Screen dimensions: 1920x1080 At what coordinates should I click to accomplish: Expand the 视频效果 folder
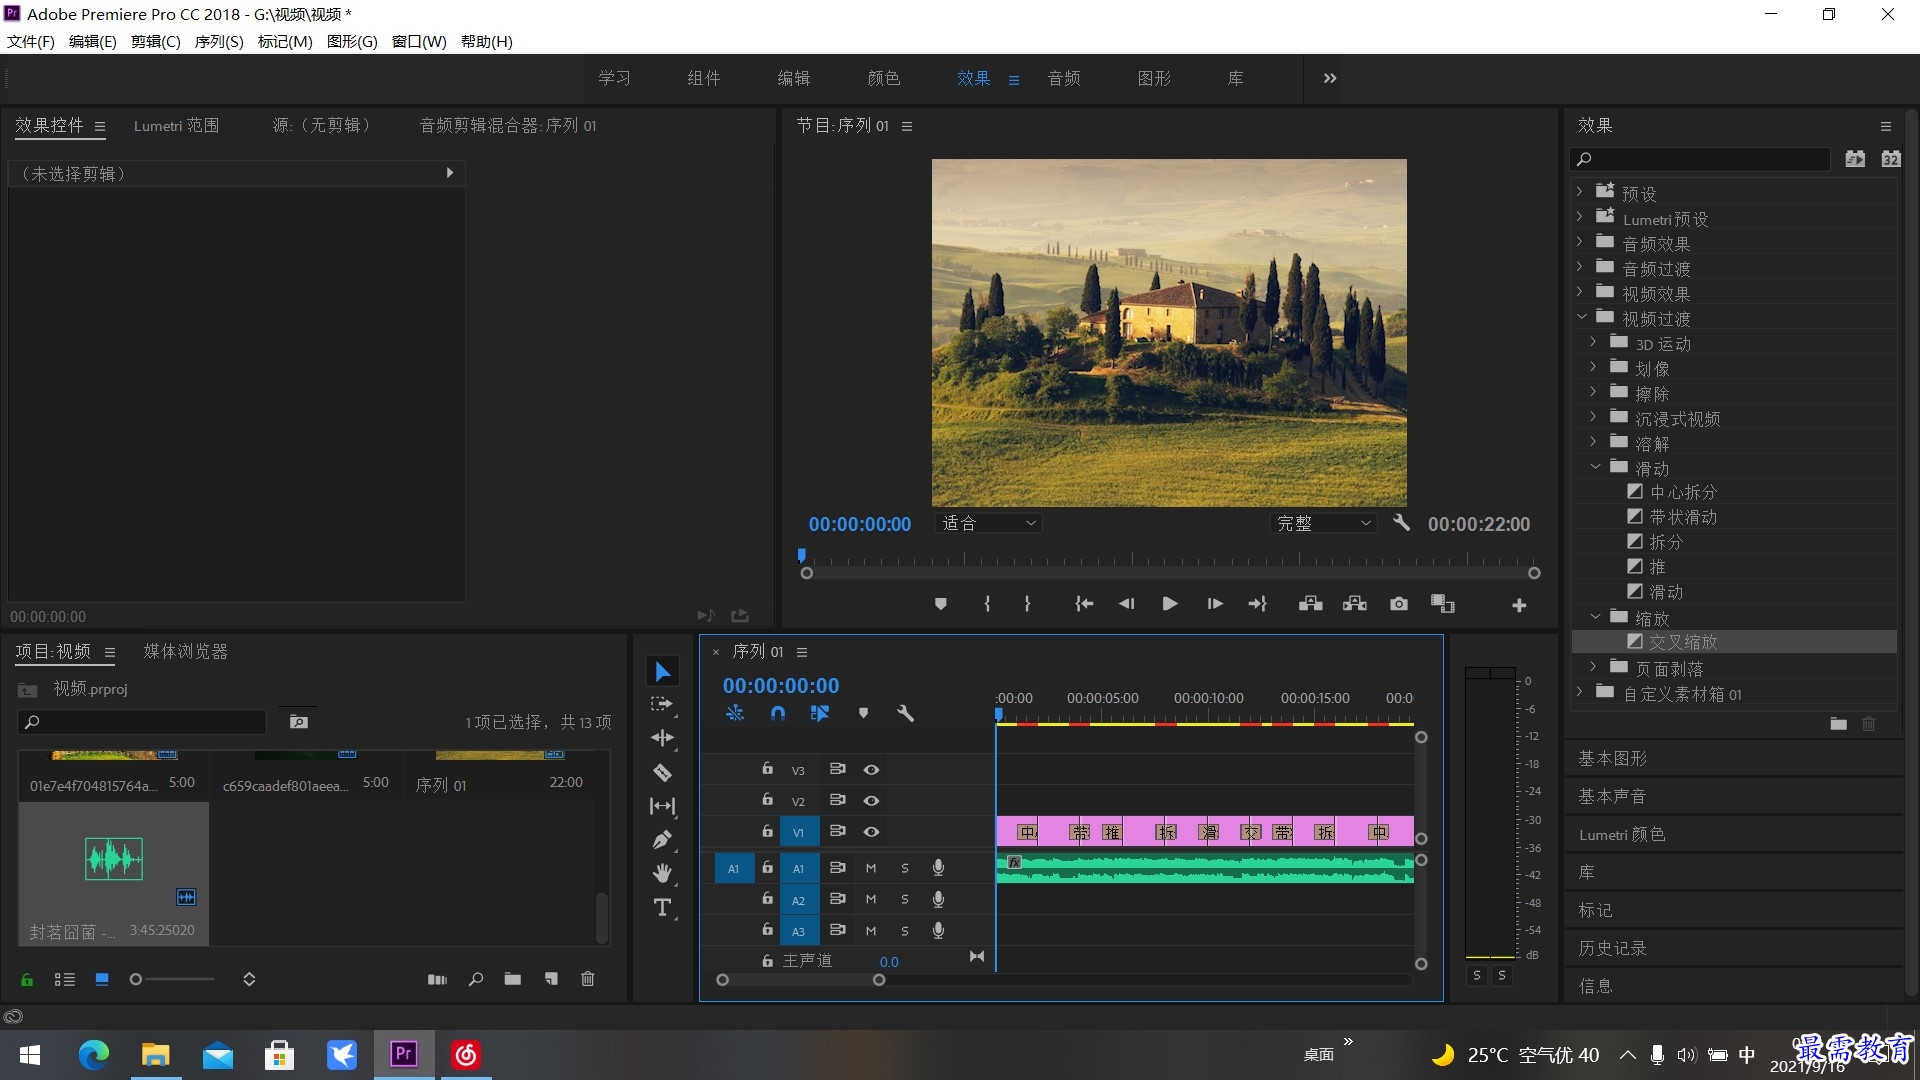coord(1579,292)
